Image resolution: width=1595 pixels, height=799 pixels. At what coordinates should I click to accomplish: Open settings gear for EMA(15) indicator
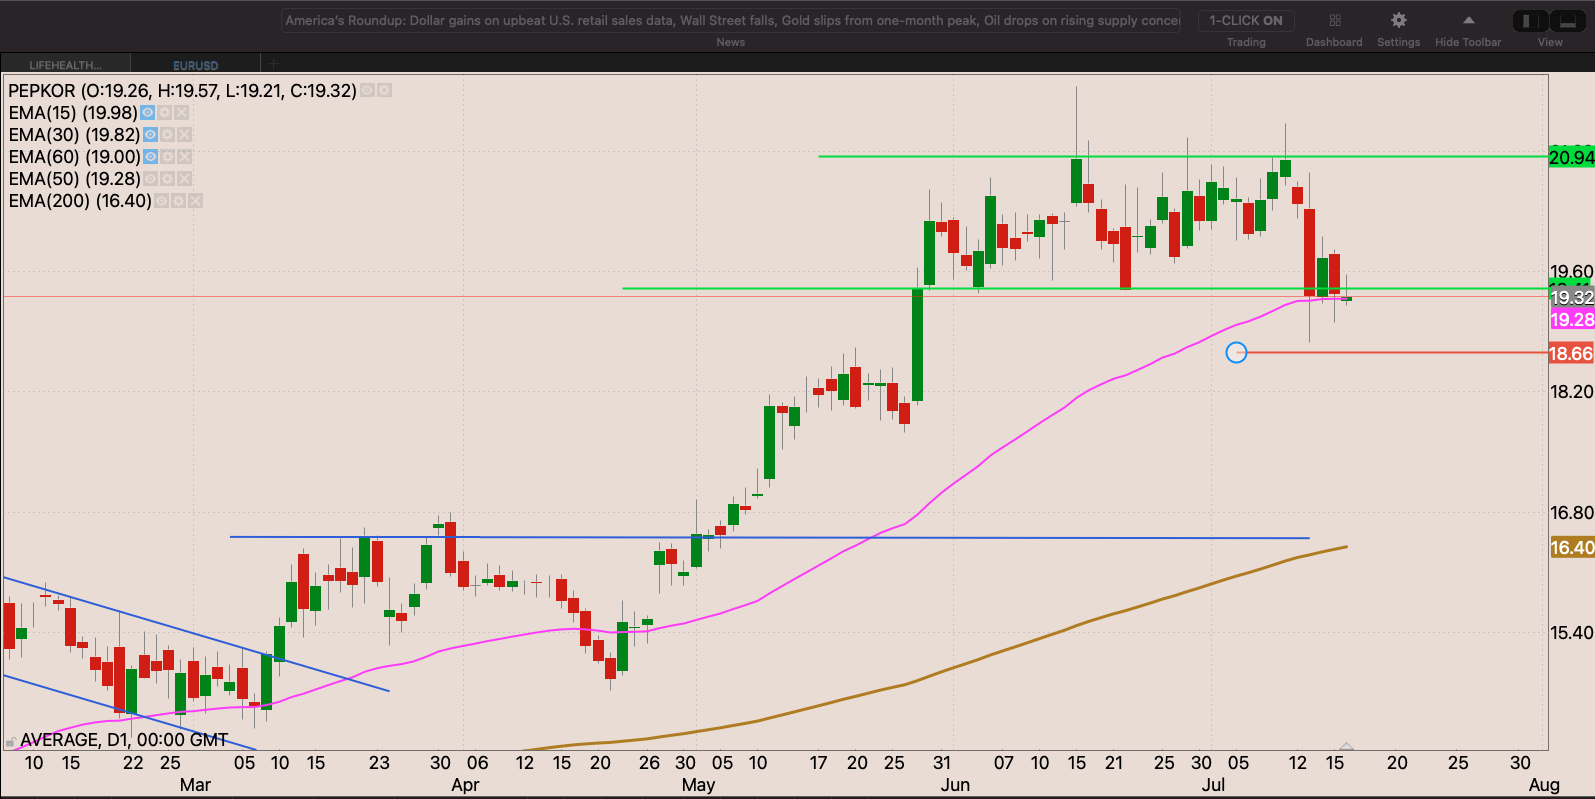(165, 113)
